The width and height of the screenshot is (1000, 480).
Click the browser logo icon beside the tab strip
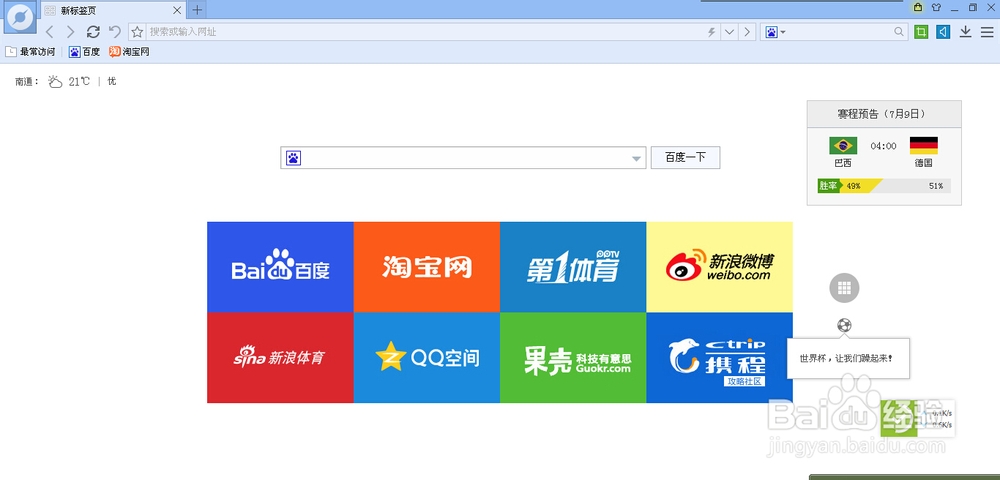tap(20, 17)
